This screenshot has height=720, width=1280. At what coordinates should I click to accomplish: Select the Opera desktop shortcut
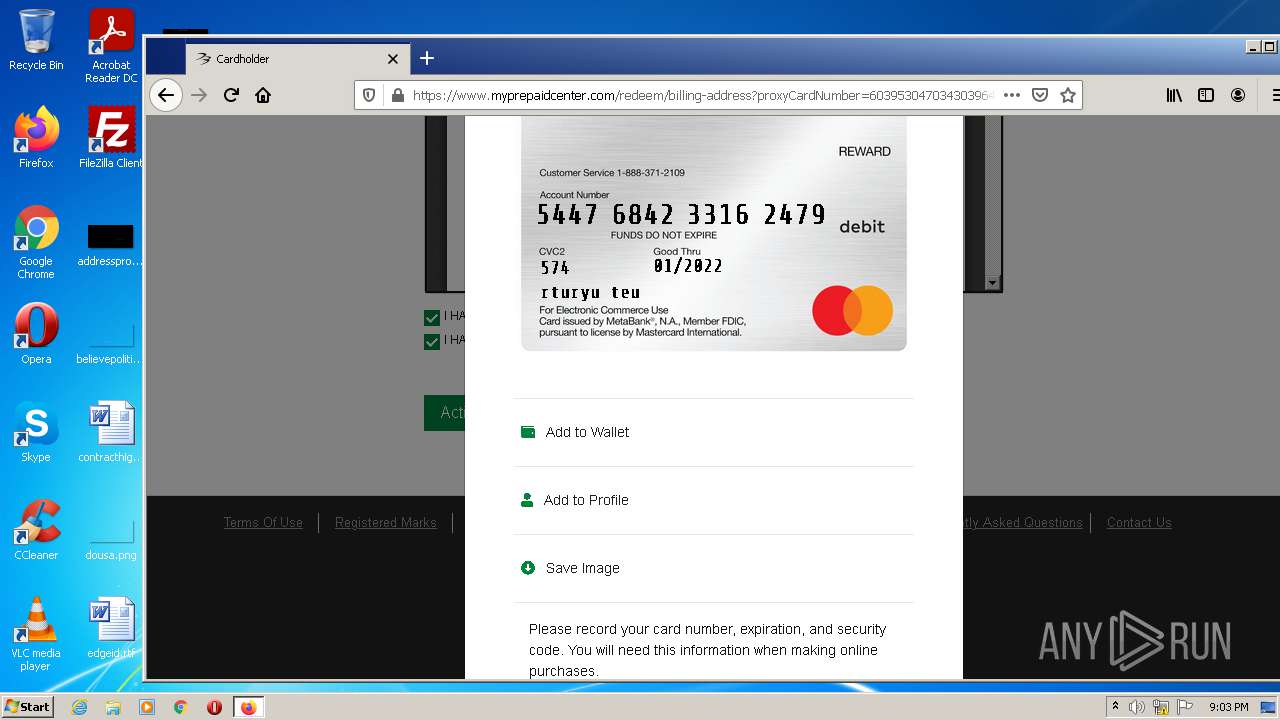coord(36,334)
